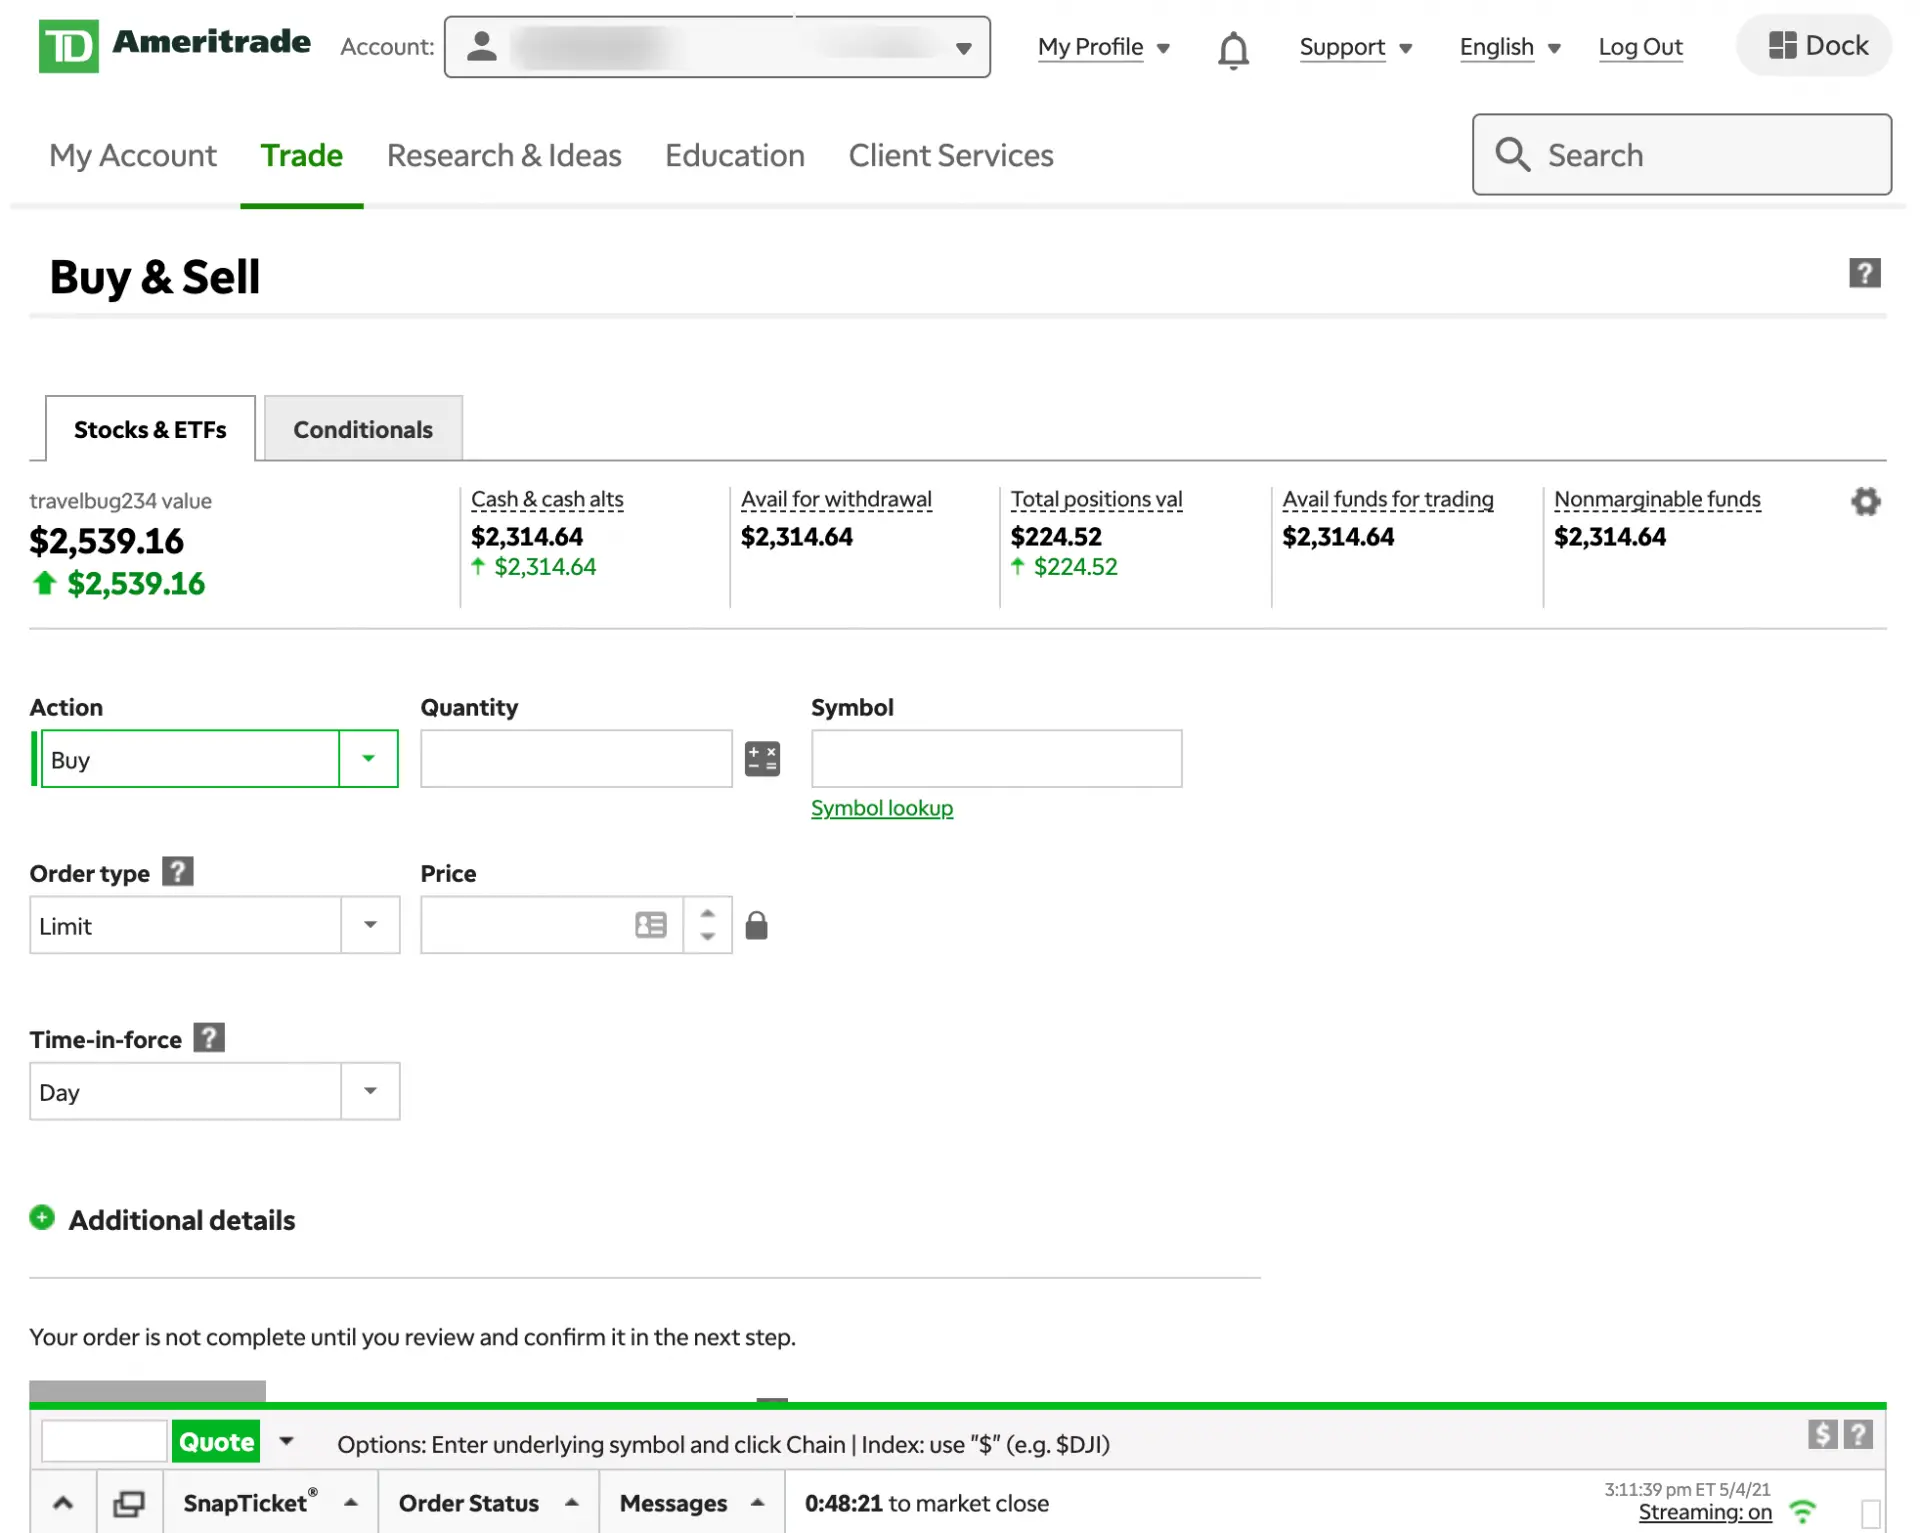Click Nonmarginable funds label
The image size is (1920, 1533).
coord(1657,499)
